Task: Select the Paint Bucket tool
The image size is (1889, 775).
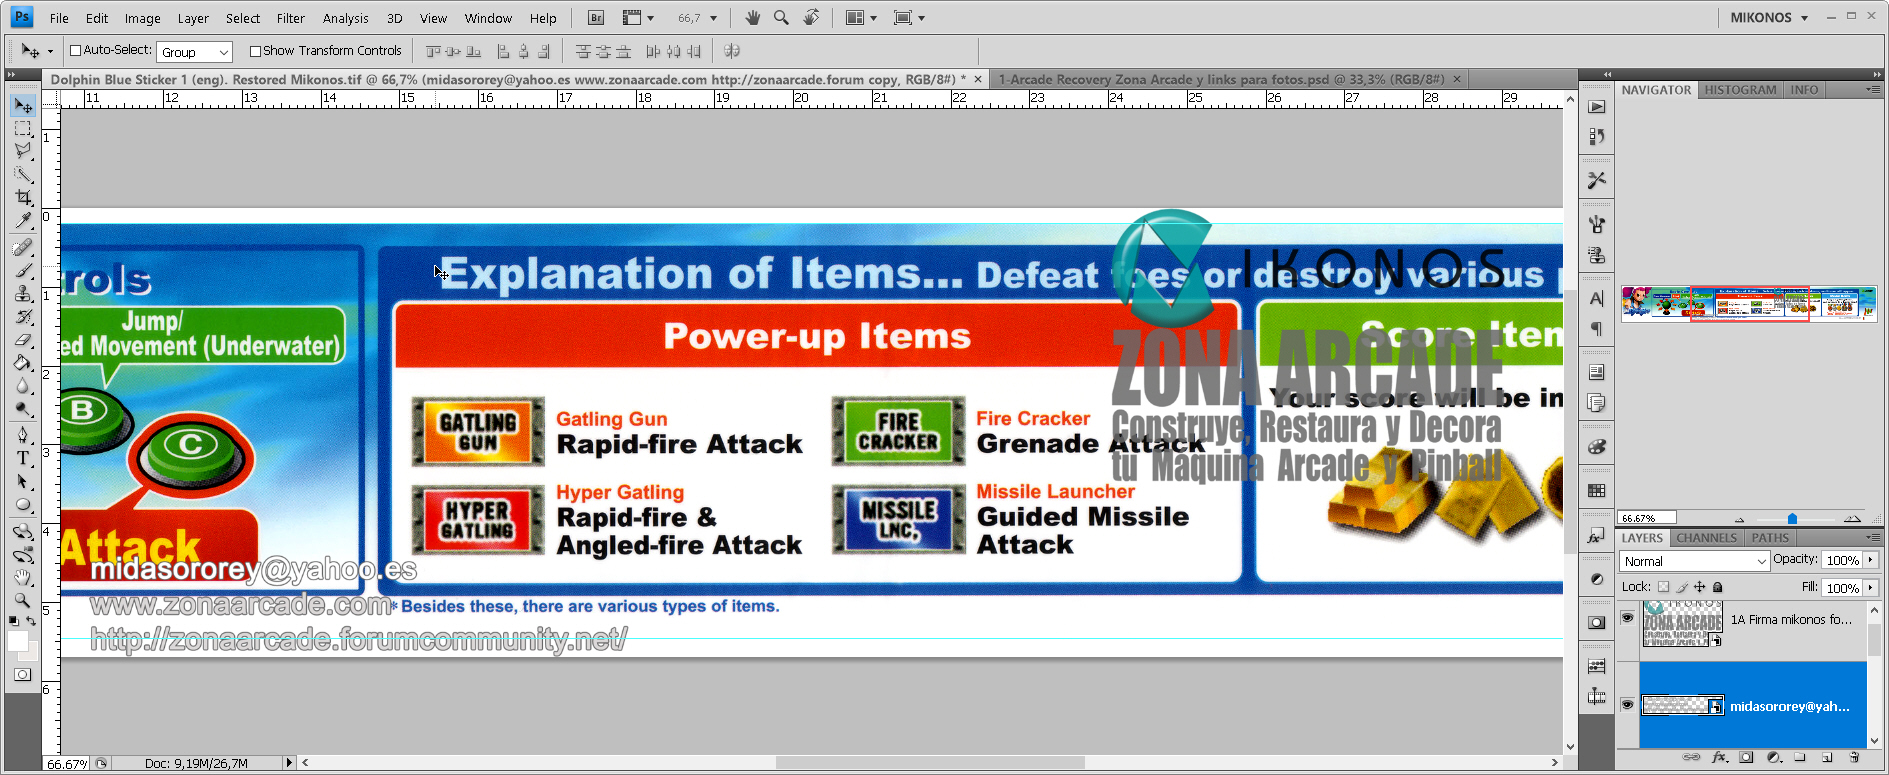Action: click(x=23, y=363)
